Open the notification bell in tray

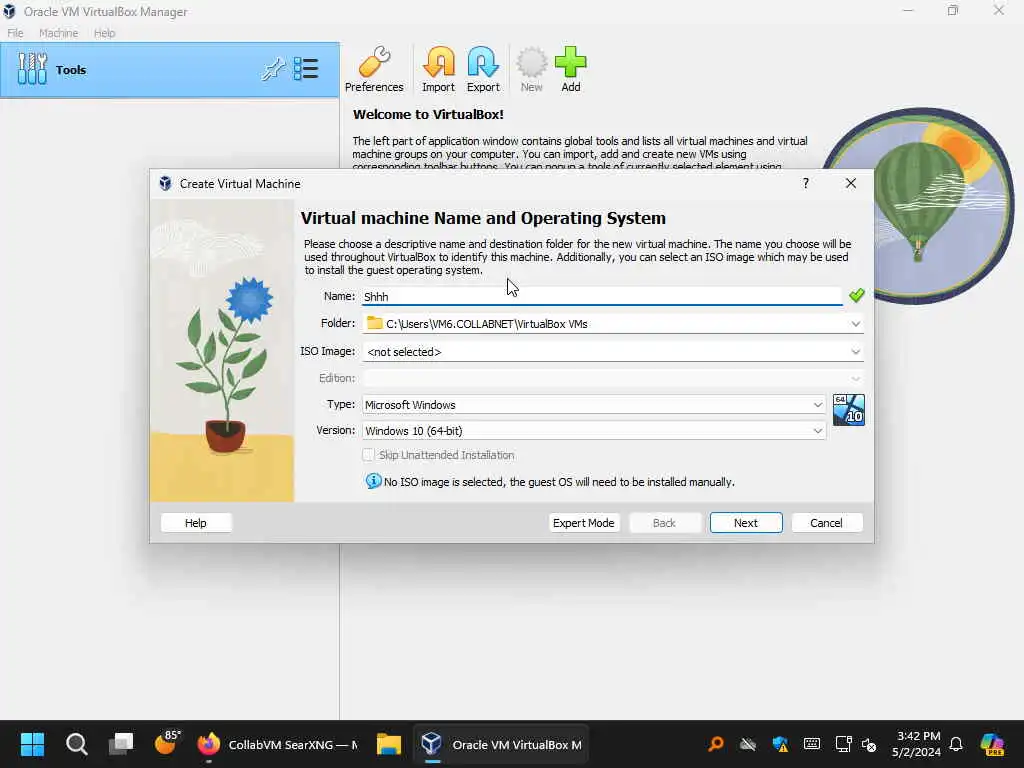pos(956,744)
